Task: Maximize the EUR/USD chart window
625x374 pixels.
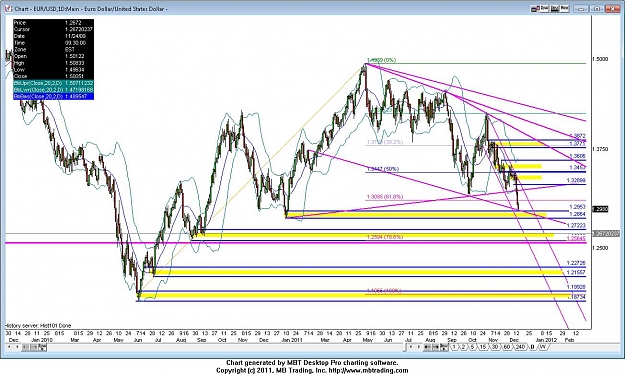Action: point(597,8)
